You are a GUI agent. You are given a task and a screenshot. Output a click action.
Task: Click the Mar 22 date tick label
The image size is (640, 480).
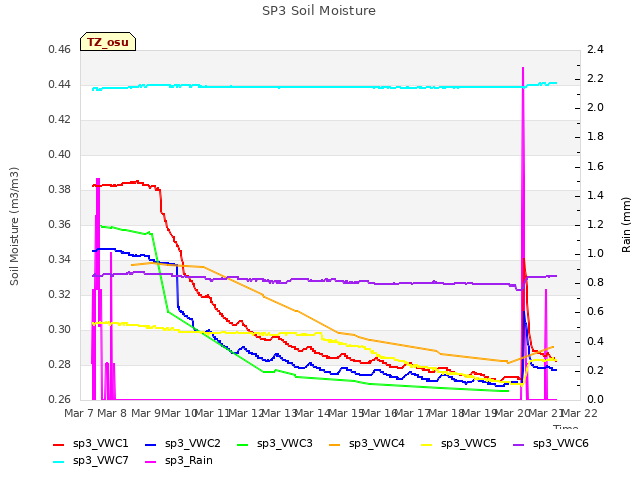point(579,413)
